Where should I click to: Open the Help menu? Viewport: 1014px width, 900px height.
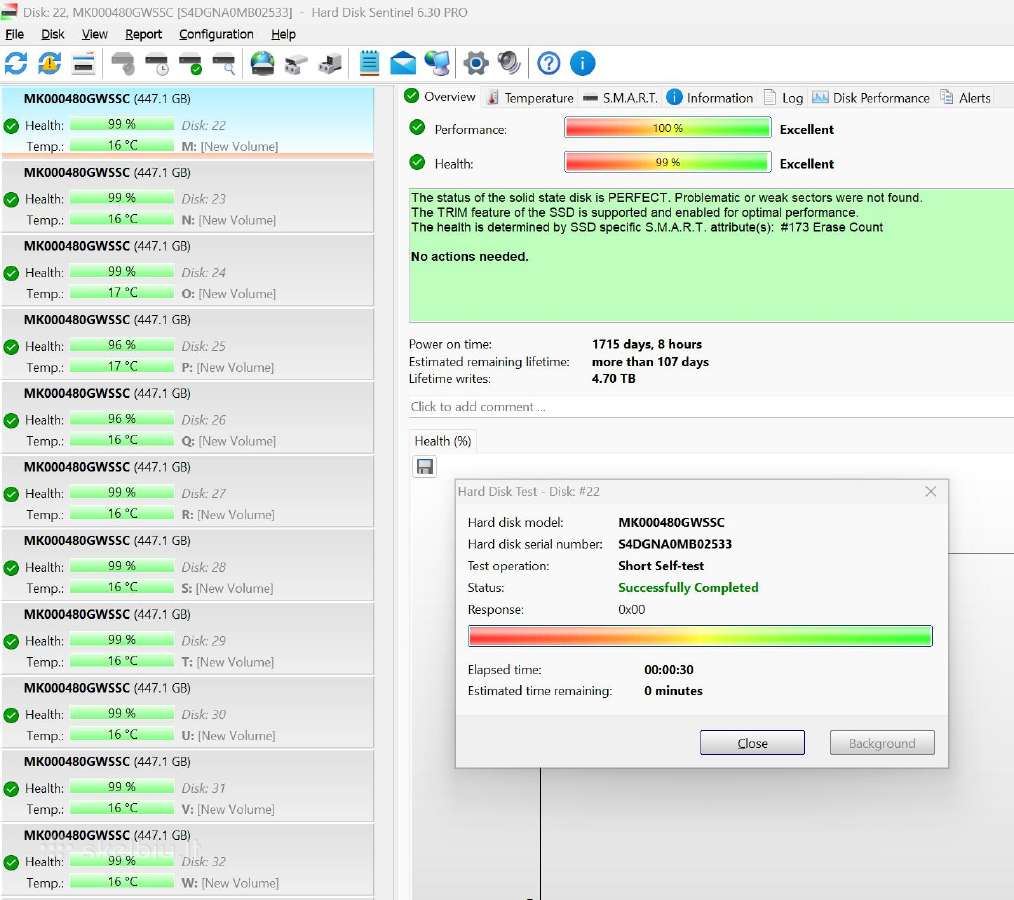point(283,34)
